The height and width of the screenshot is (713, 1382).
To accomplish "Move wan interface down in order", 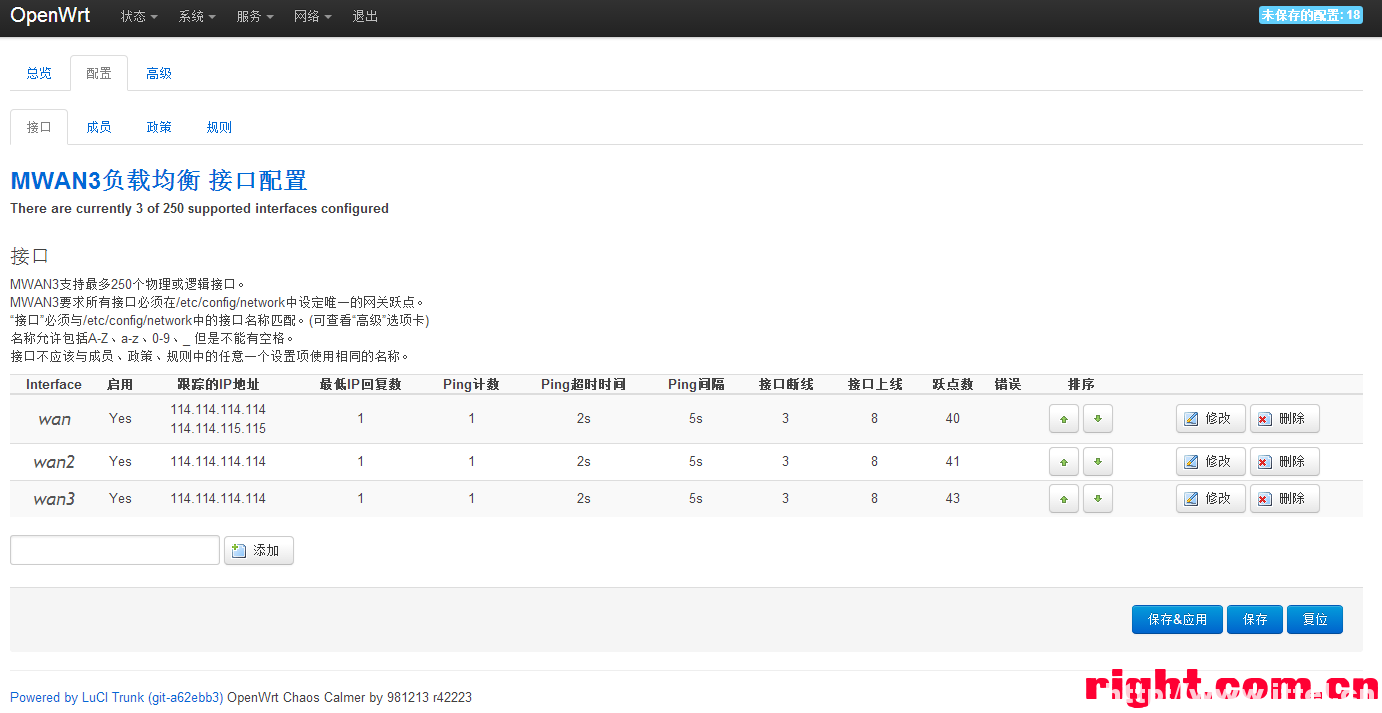I will (1097, 419).
